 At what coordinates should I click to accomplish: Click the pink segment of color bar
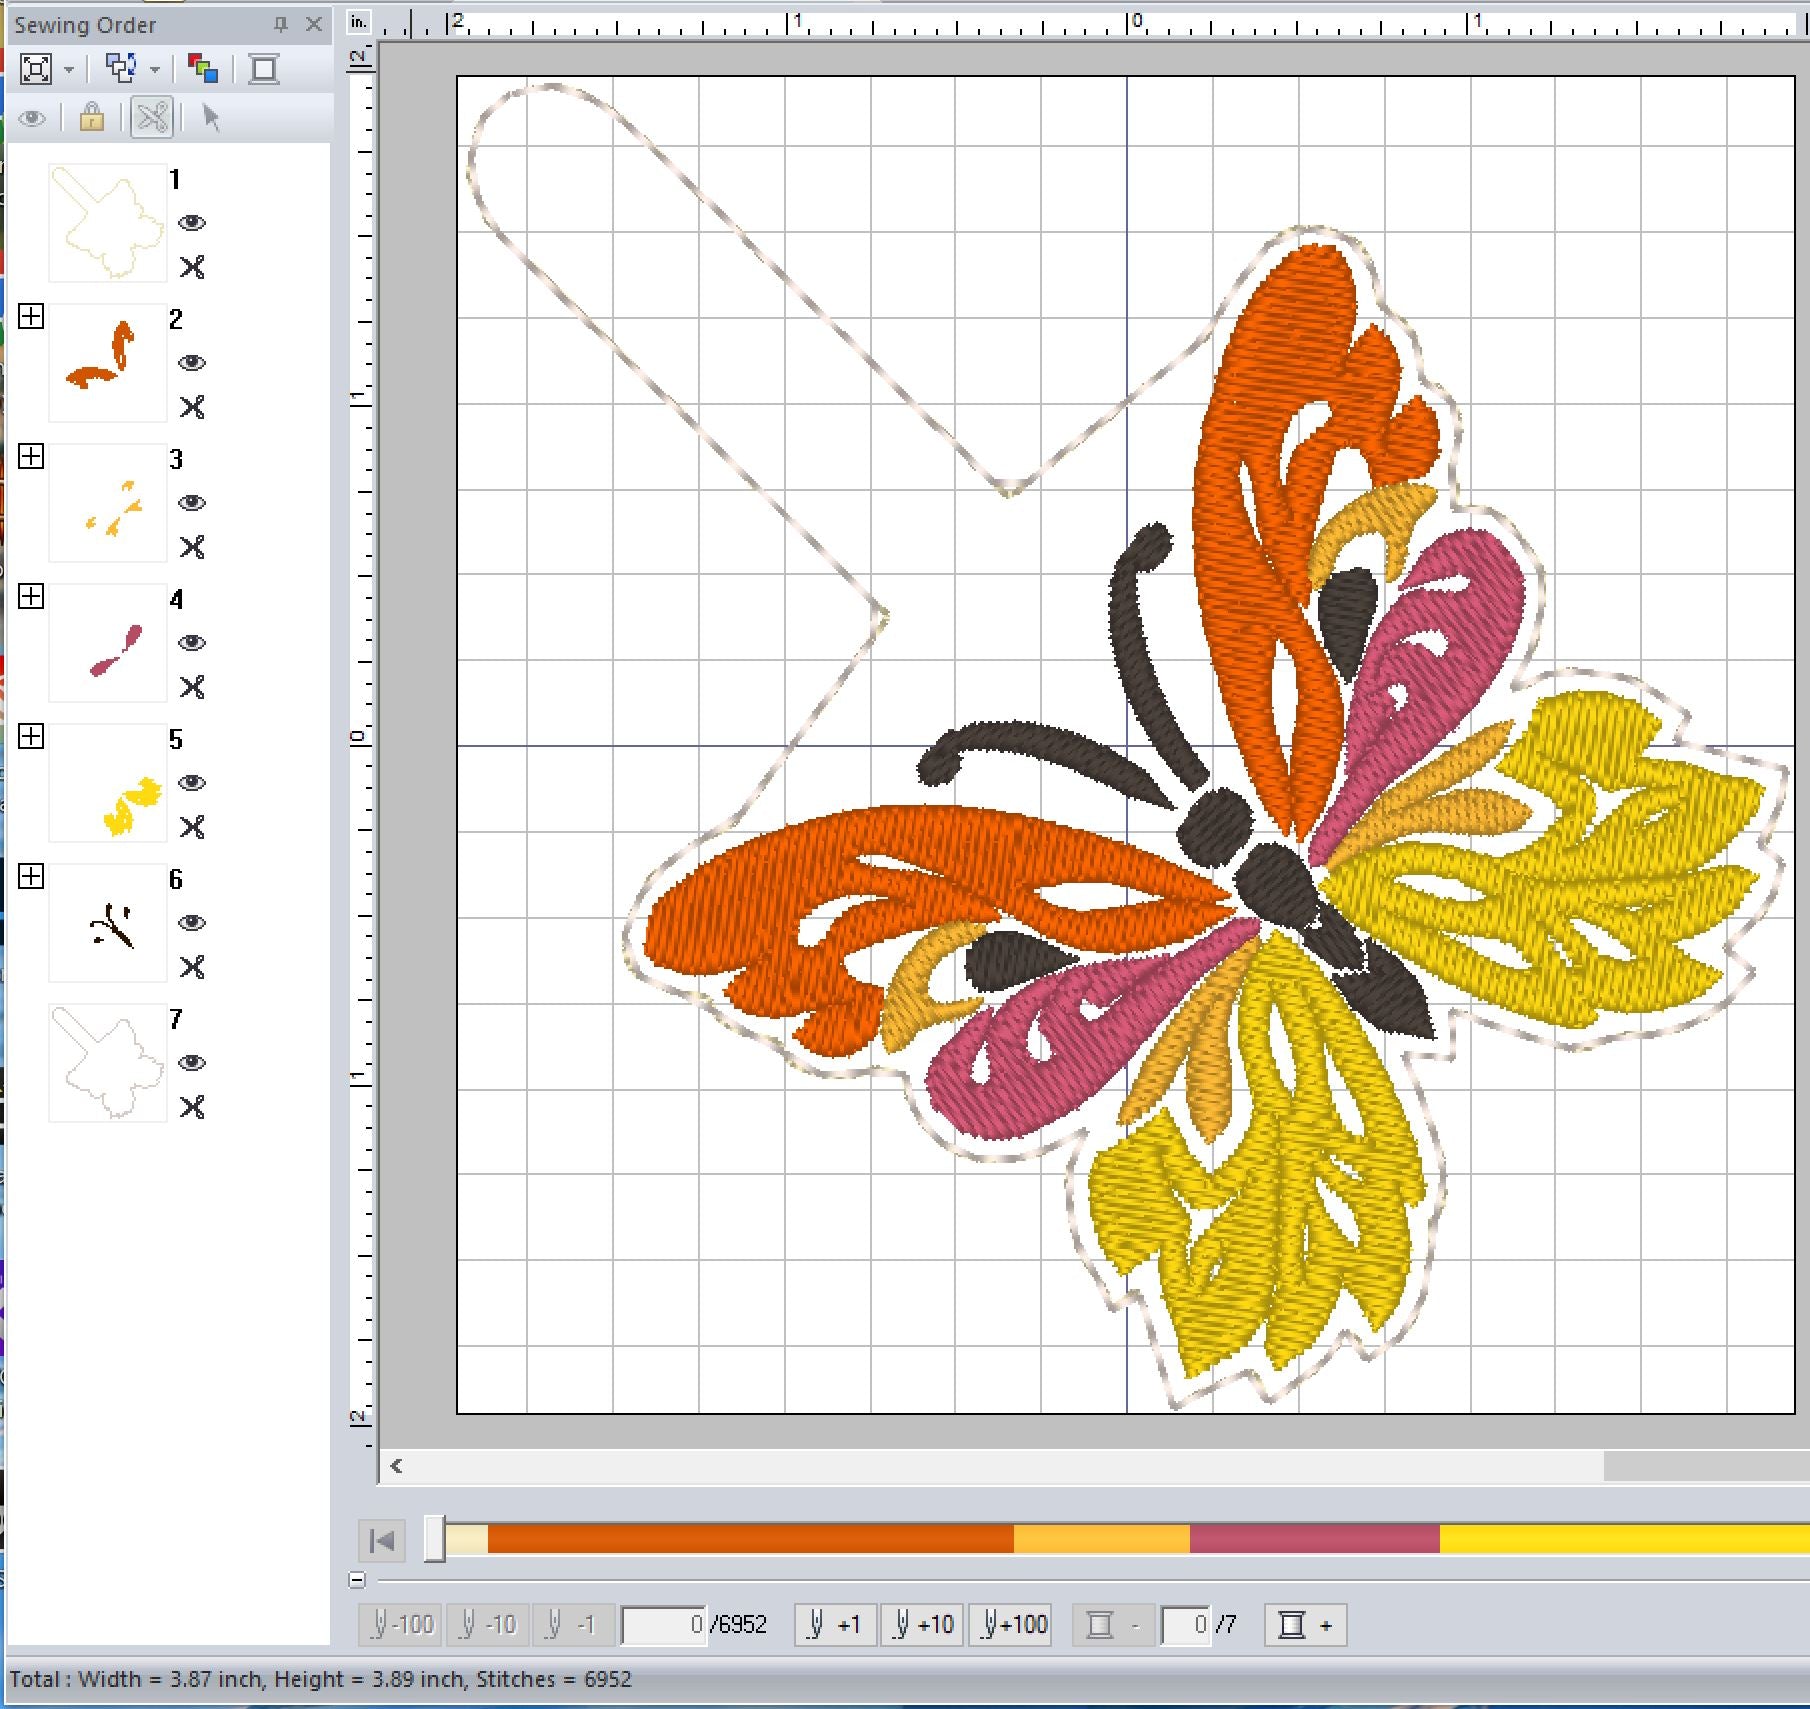point(1314,1539)
